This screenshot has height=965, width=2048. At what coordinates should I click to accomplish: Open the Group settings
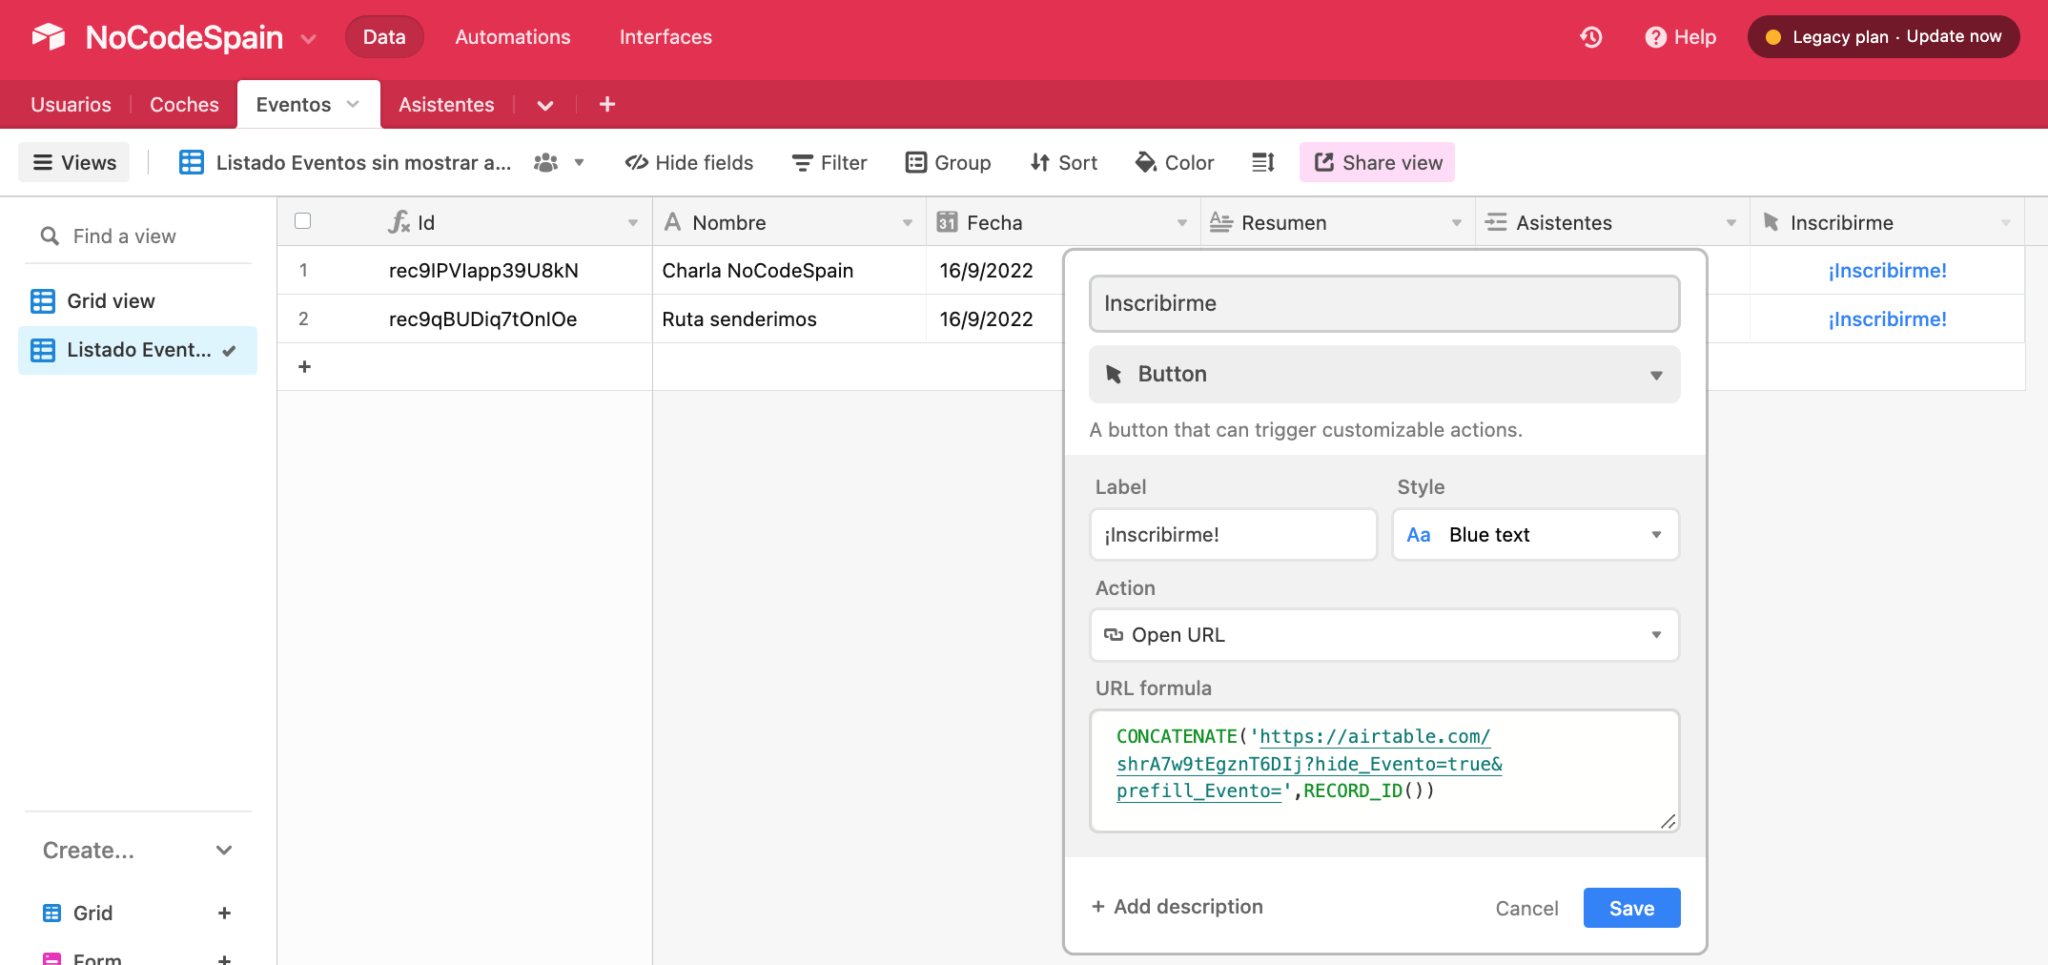click(x=948, y=162)
